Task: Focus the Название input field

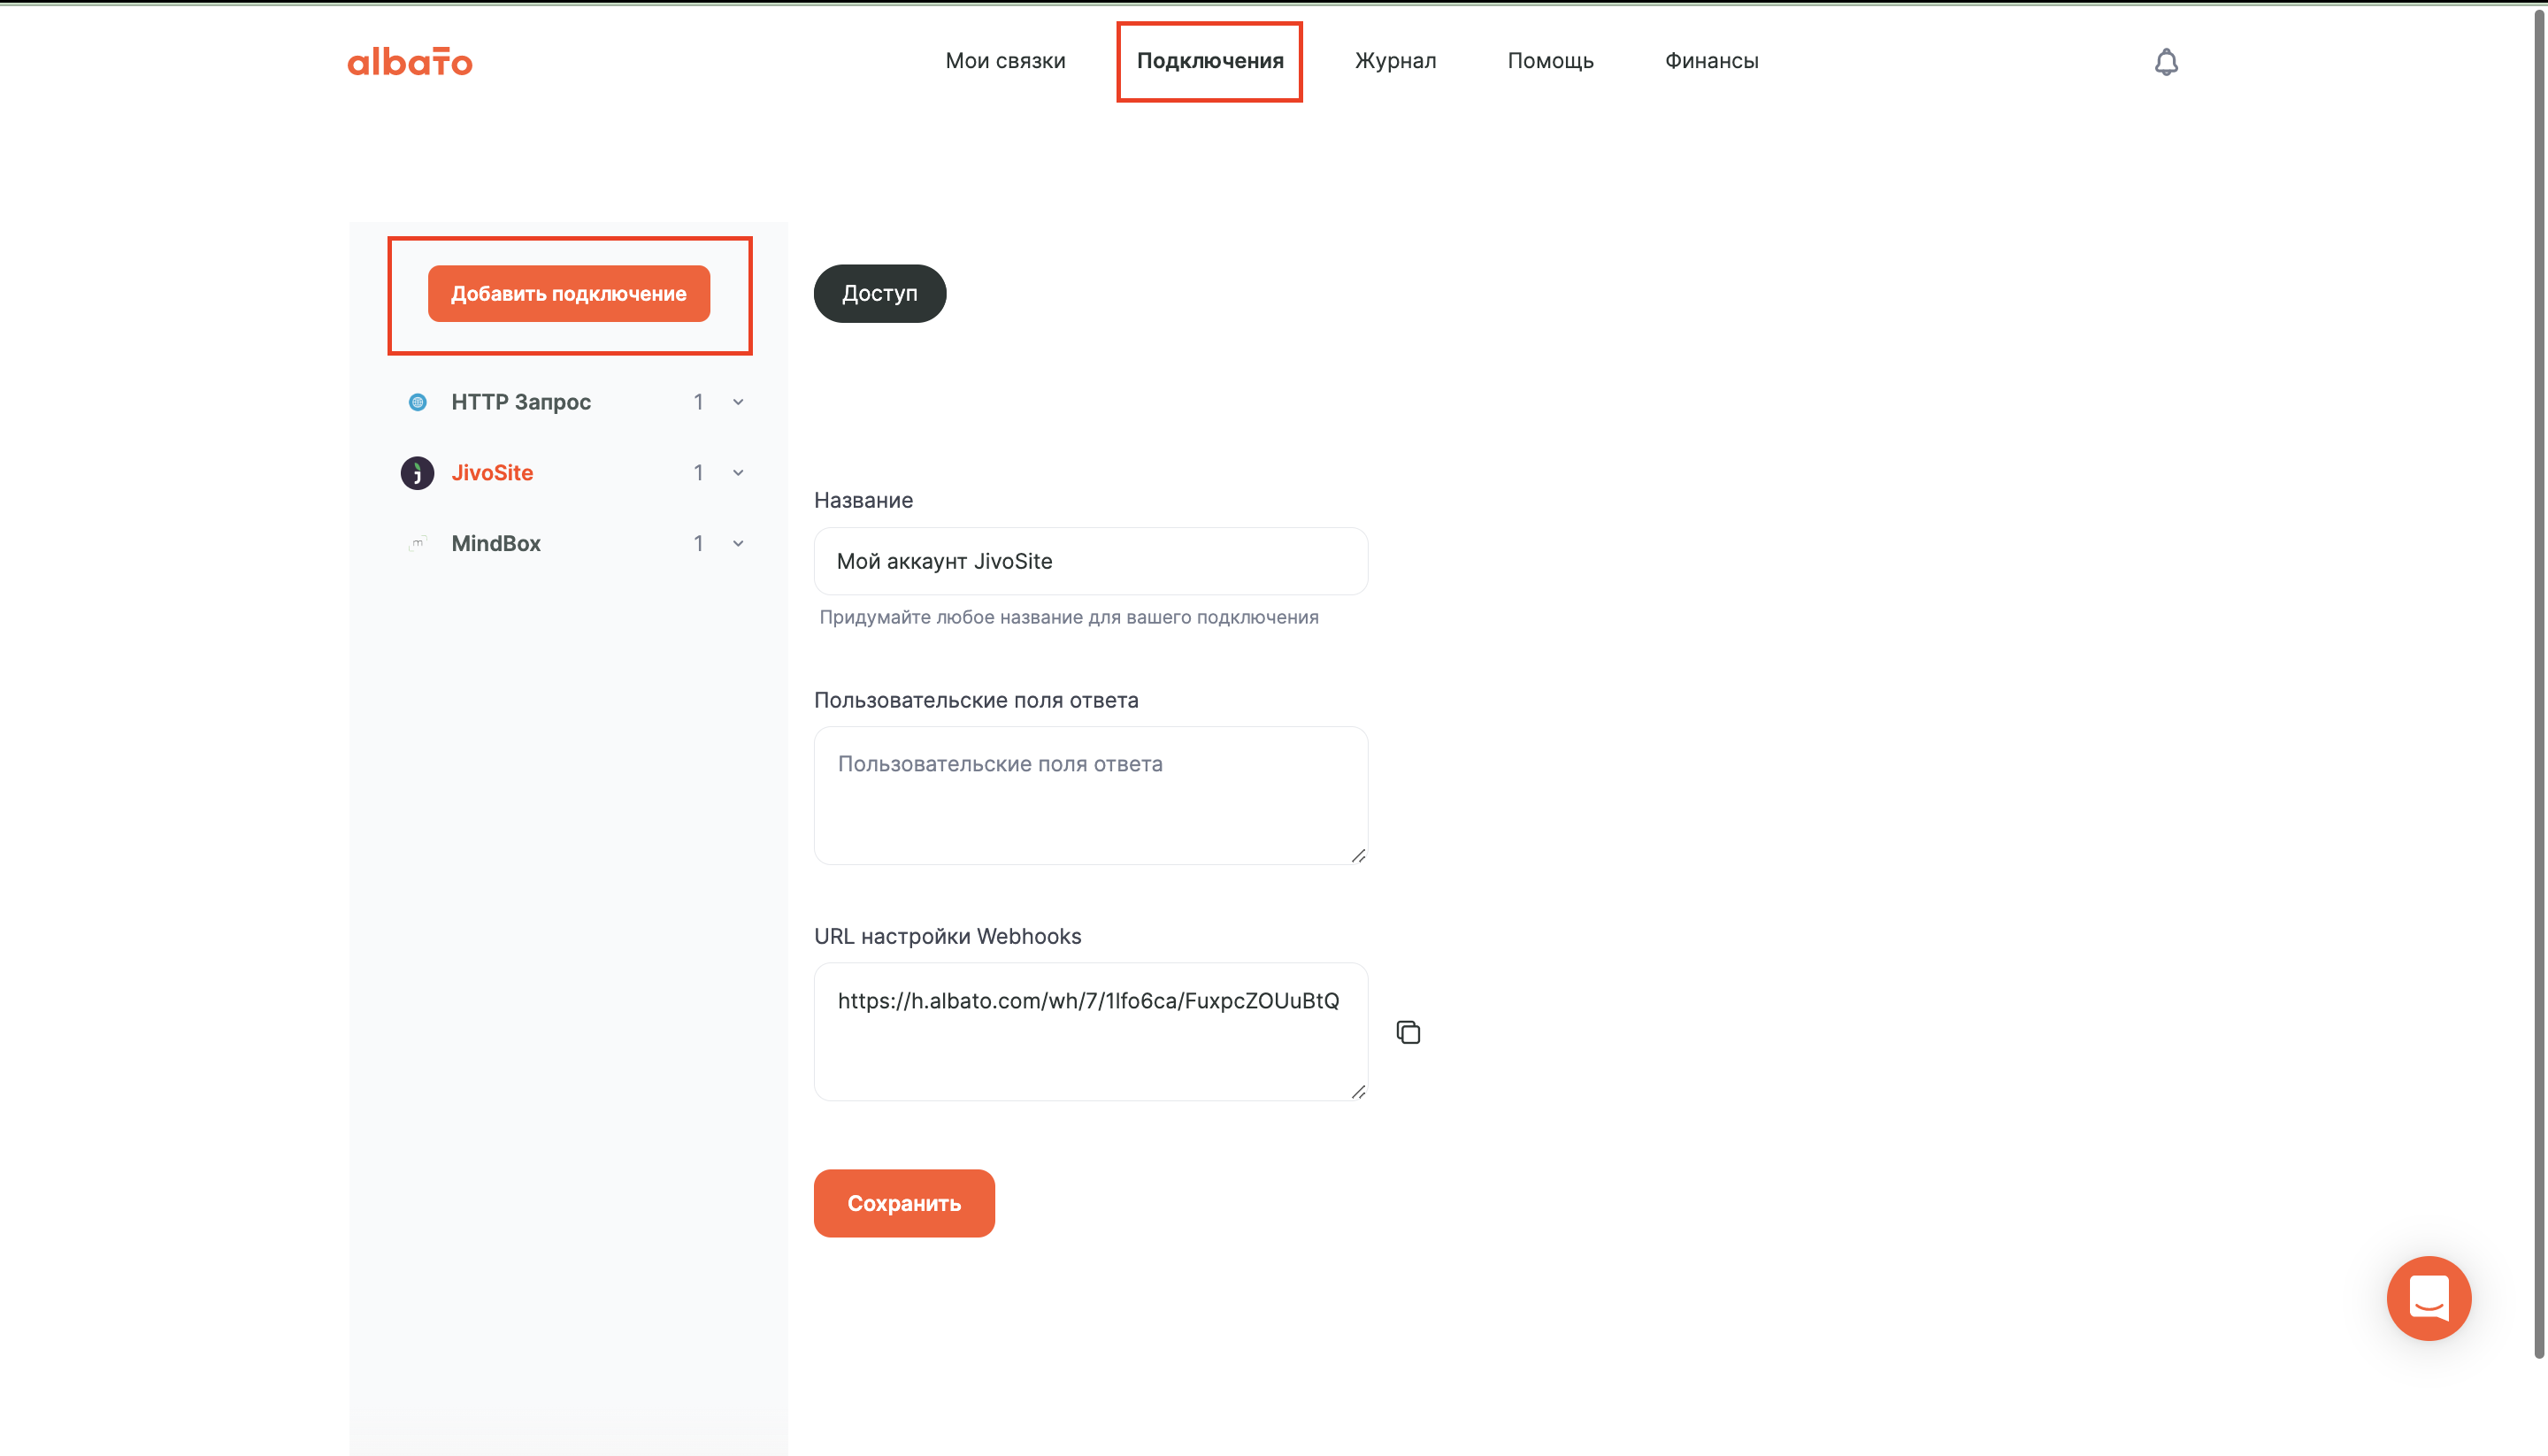Action: pos(1090,561)
